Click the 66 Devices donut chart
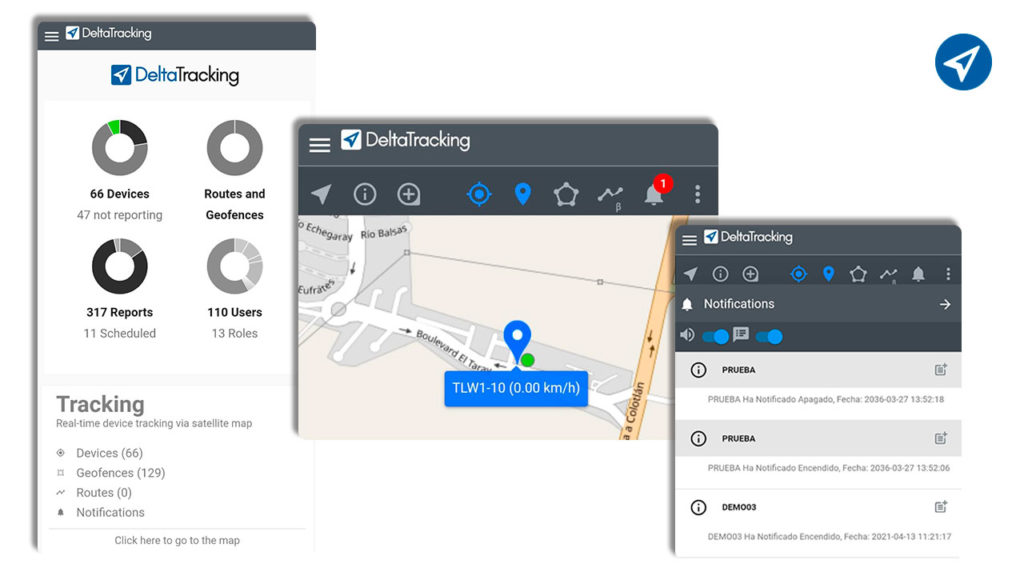Screen dimensions: 1024x576 tap(120, 148)
